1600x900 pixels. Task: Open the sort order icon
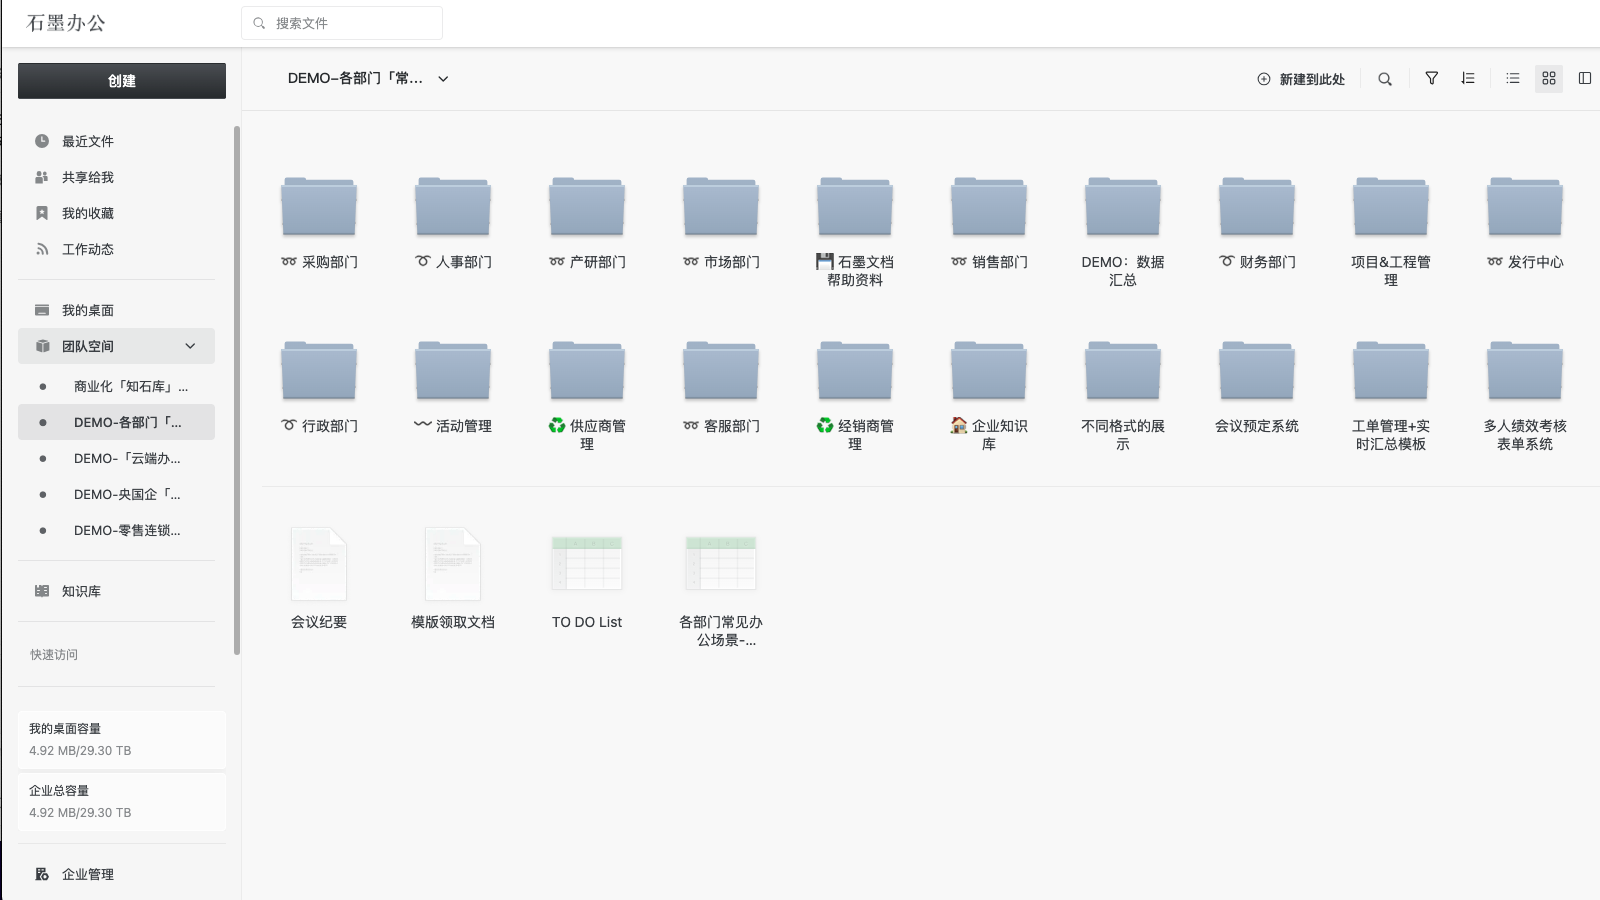(1468, 78)
